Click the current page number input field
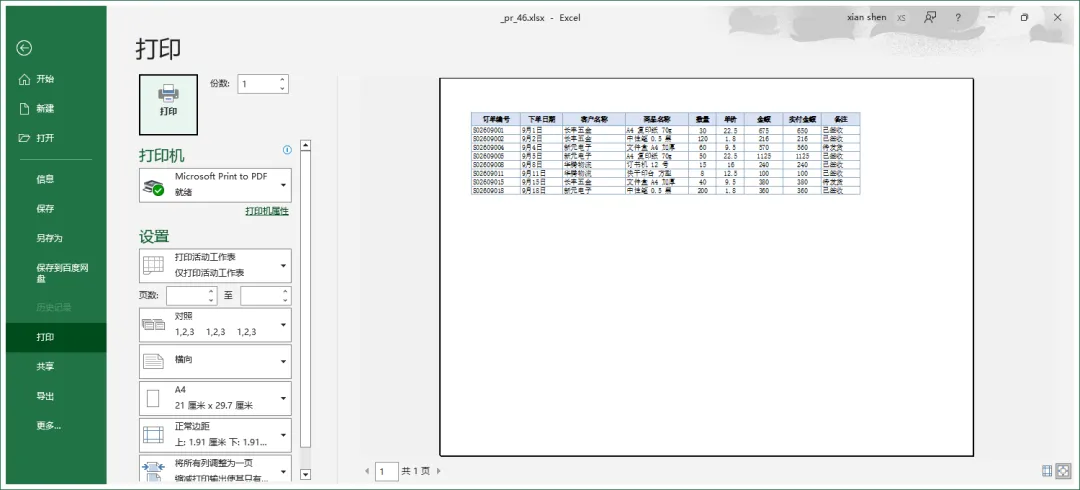Screen dimensions: 1080x490 click(387, 471)
